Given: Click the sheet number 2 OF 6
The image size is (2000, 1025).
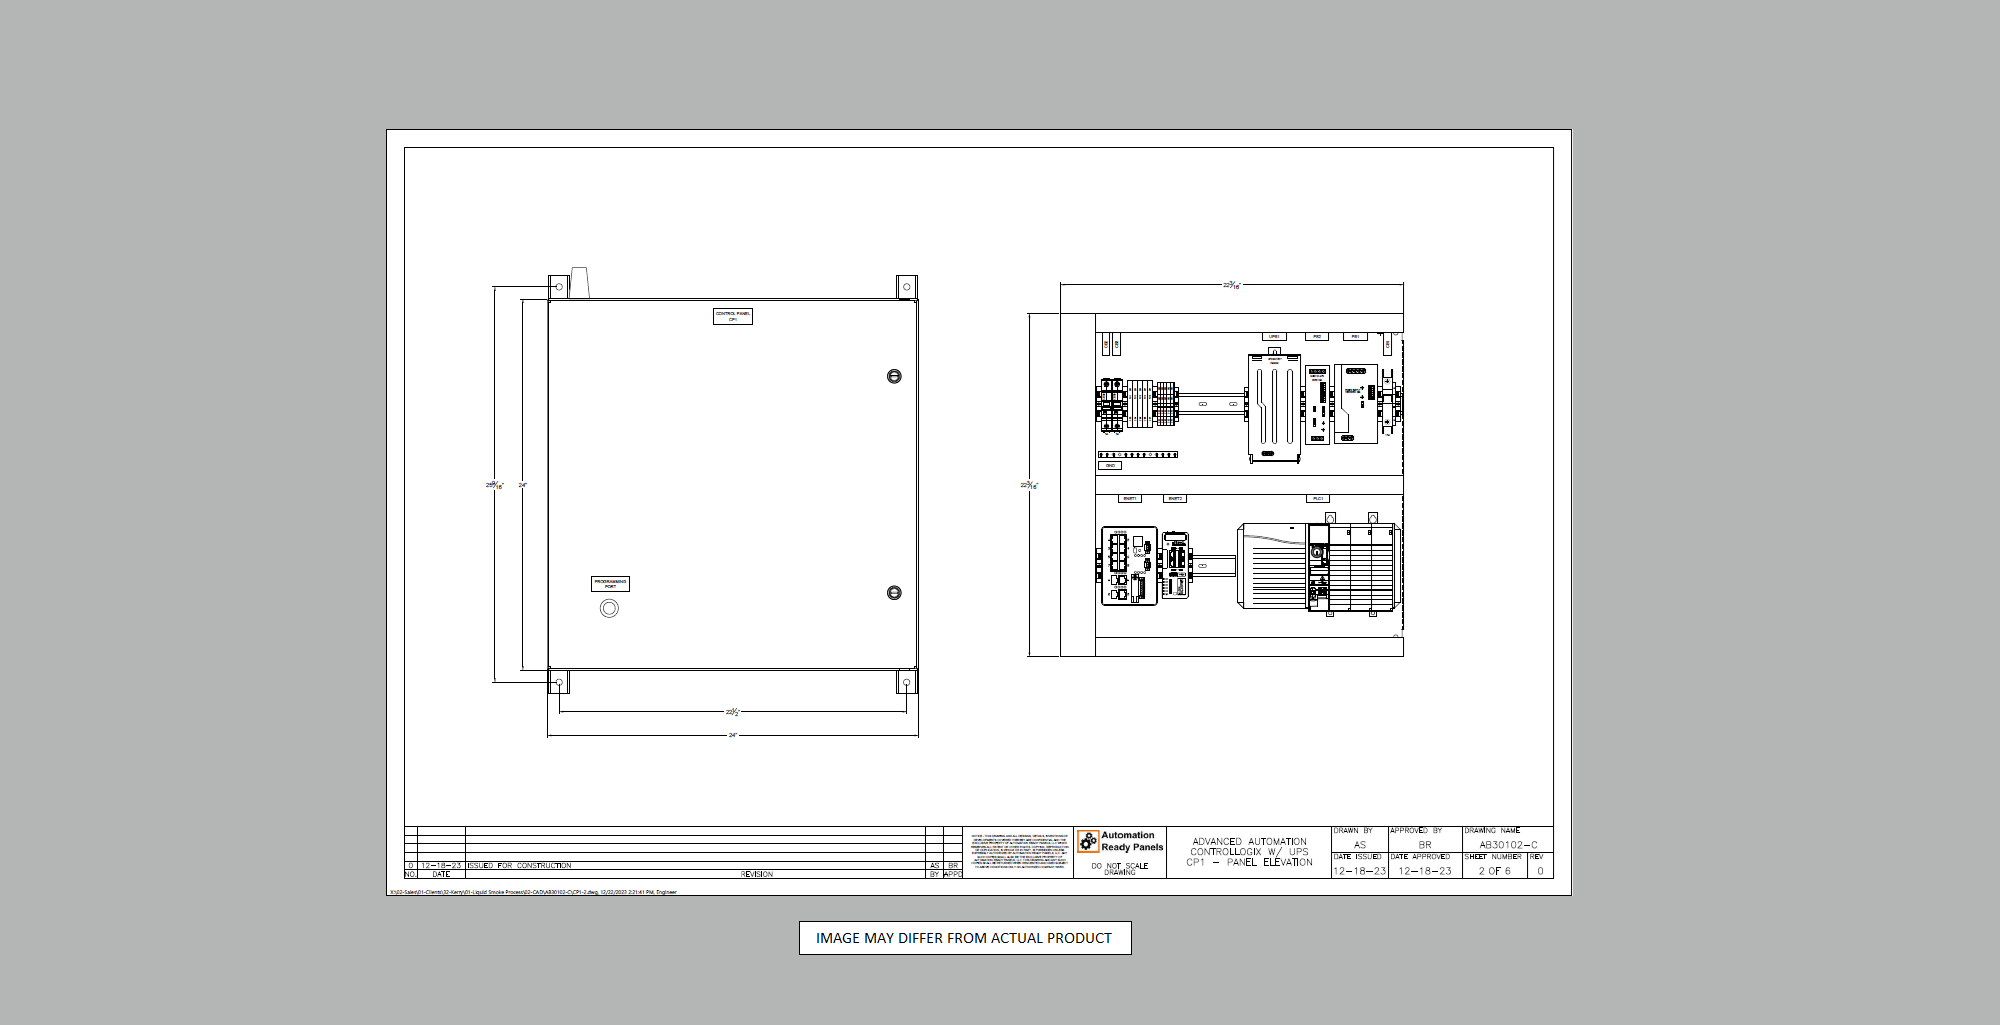Looking at the screenshot, I should [x=1494, y=871].
